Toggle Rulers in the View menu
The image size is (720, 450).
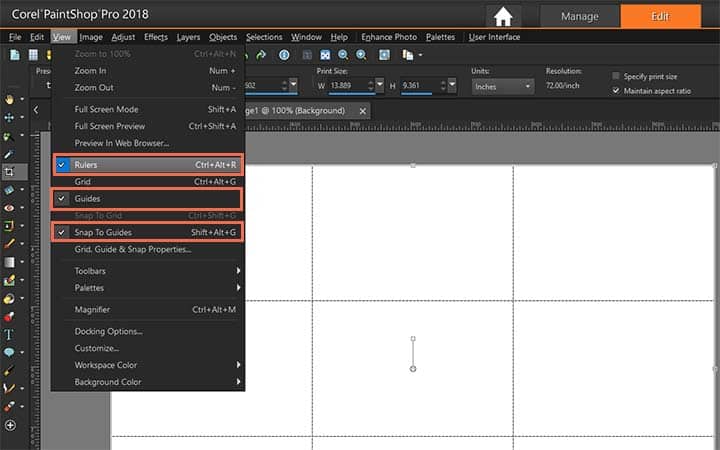pyautogui.click(x=148, y=164)
